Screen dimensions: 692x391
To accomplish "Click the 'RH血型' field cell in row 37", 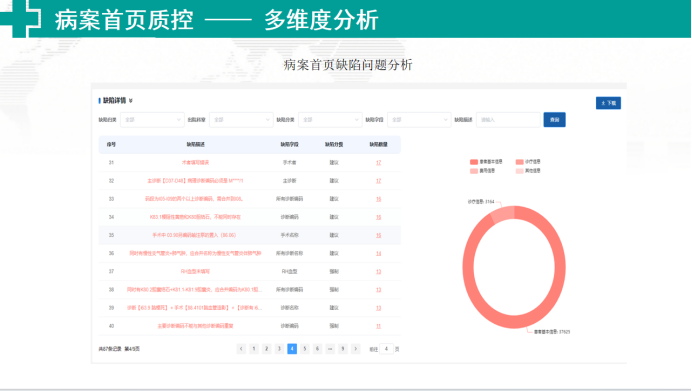I will 290,272.
